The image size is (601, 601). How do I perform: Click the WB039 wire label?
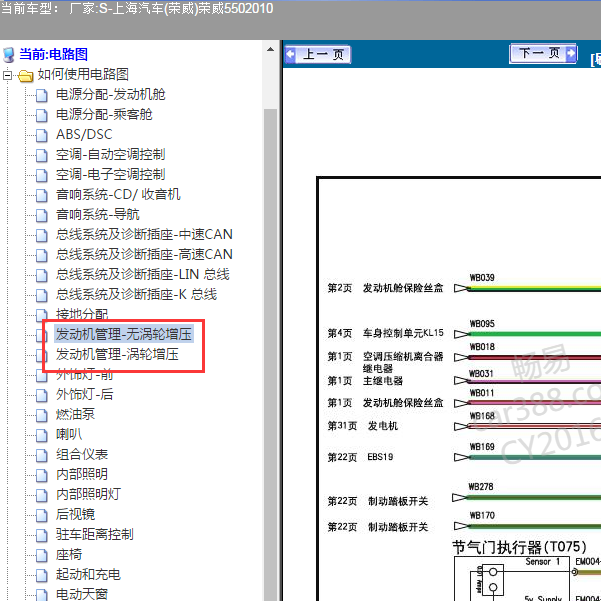tap(482, 278)
